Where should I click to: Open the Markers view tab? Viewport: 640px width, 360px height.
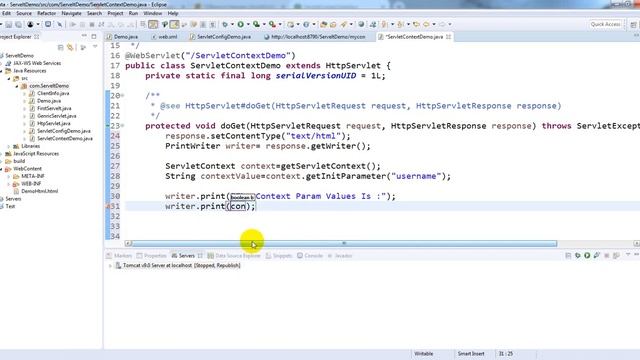point(119,256)
